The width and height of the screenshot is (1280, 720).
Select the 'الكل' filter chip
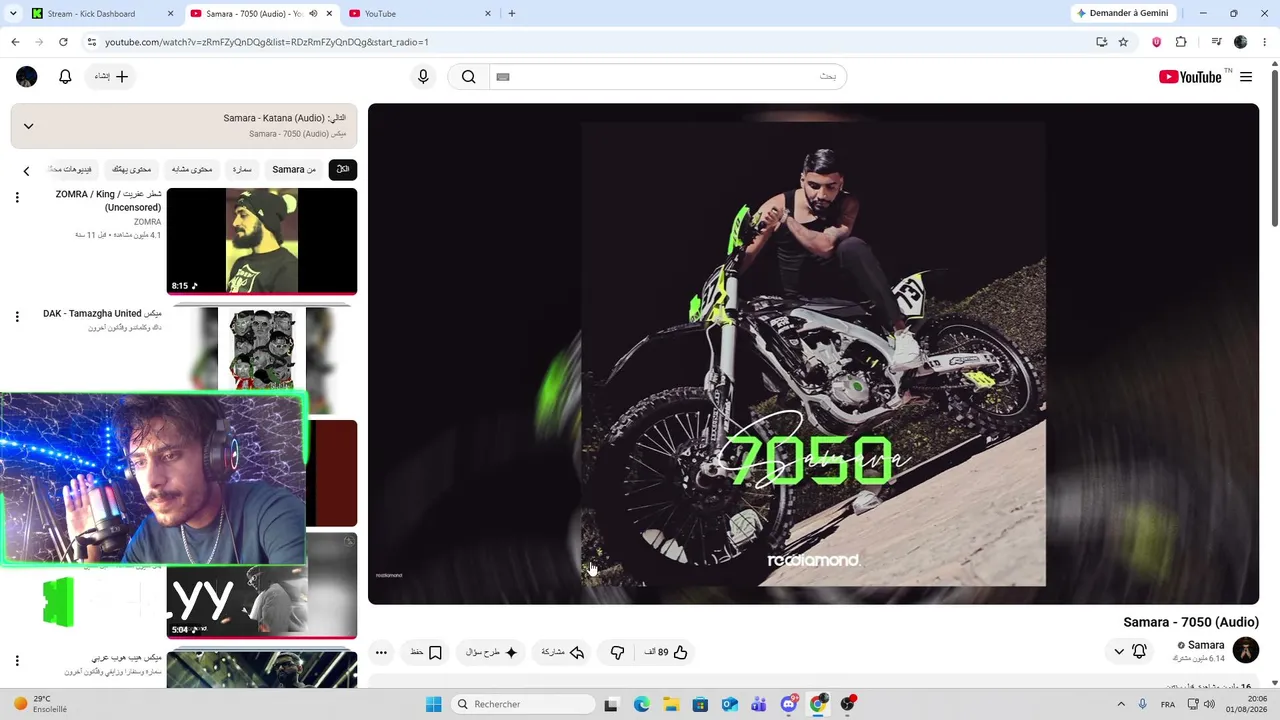343,170
